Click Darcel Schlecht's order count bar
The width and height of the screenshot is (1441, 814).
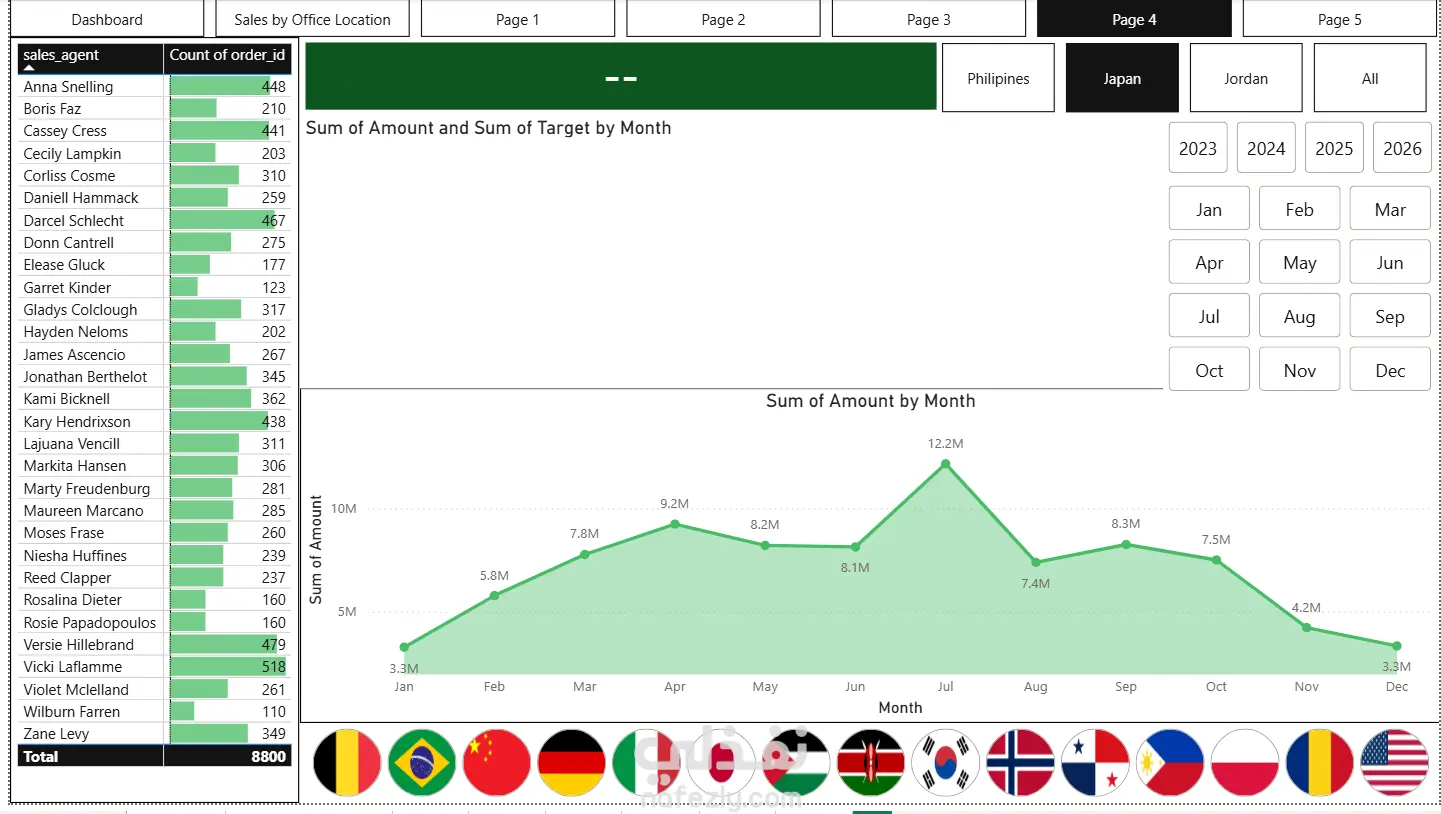(x=222, y=220)
